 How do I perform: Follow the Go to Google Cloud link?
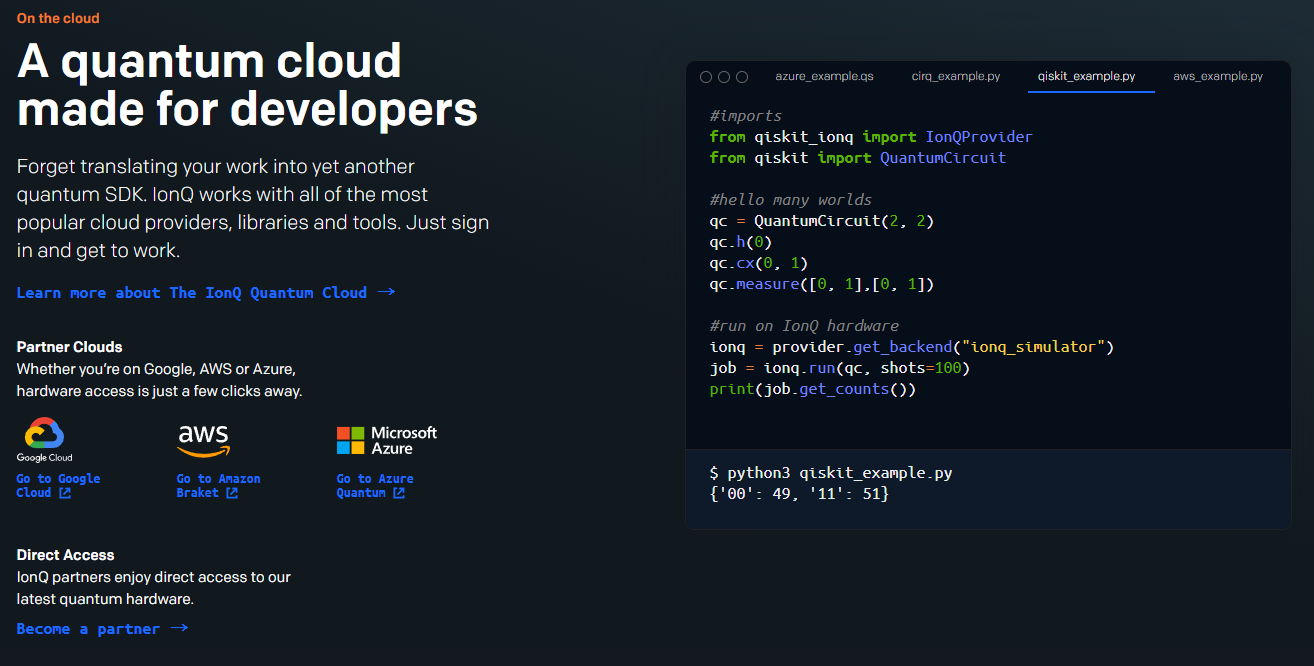58,486
